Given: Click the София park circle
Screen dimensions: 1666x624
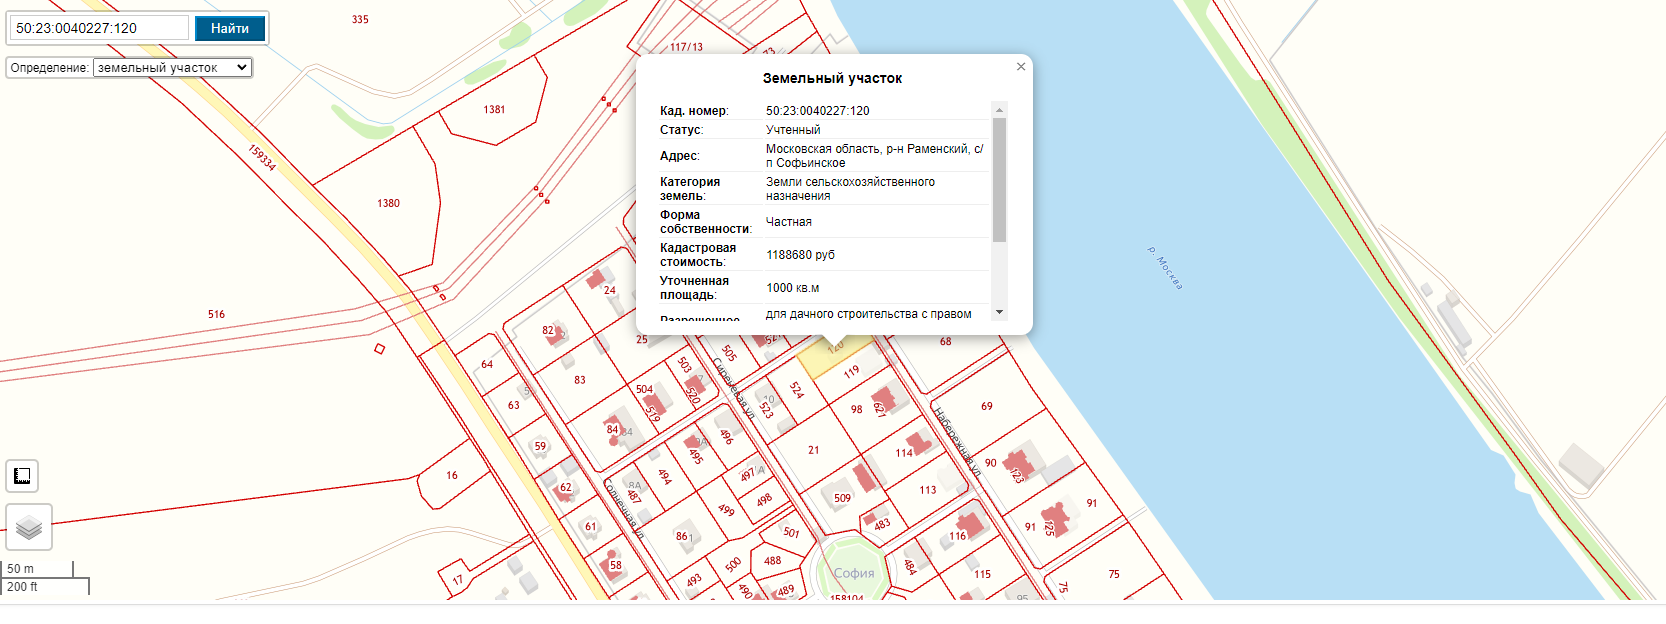Looking at the screenshot, I should (853, 571).
